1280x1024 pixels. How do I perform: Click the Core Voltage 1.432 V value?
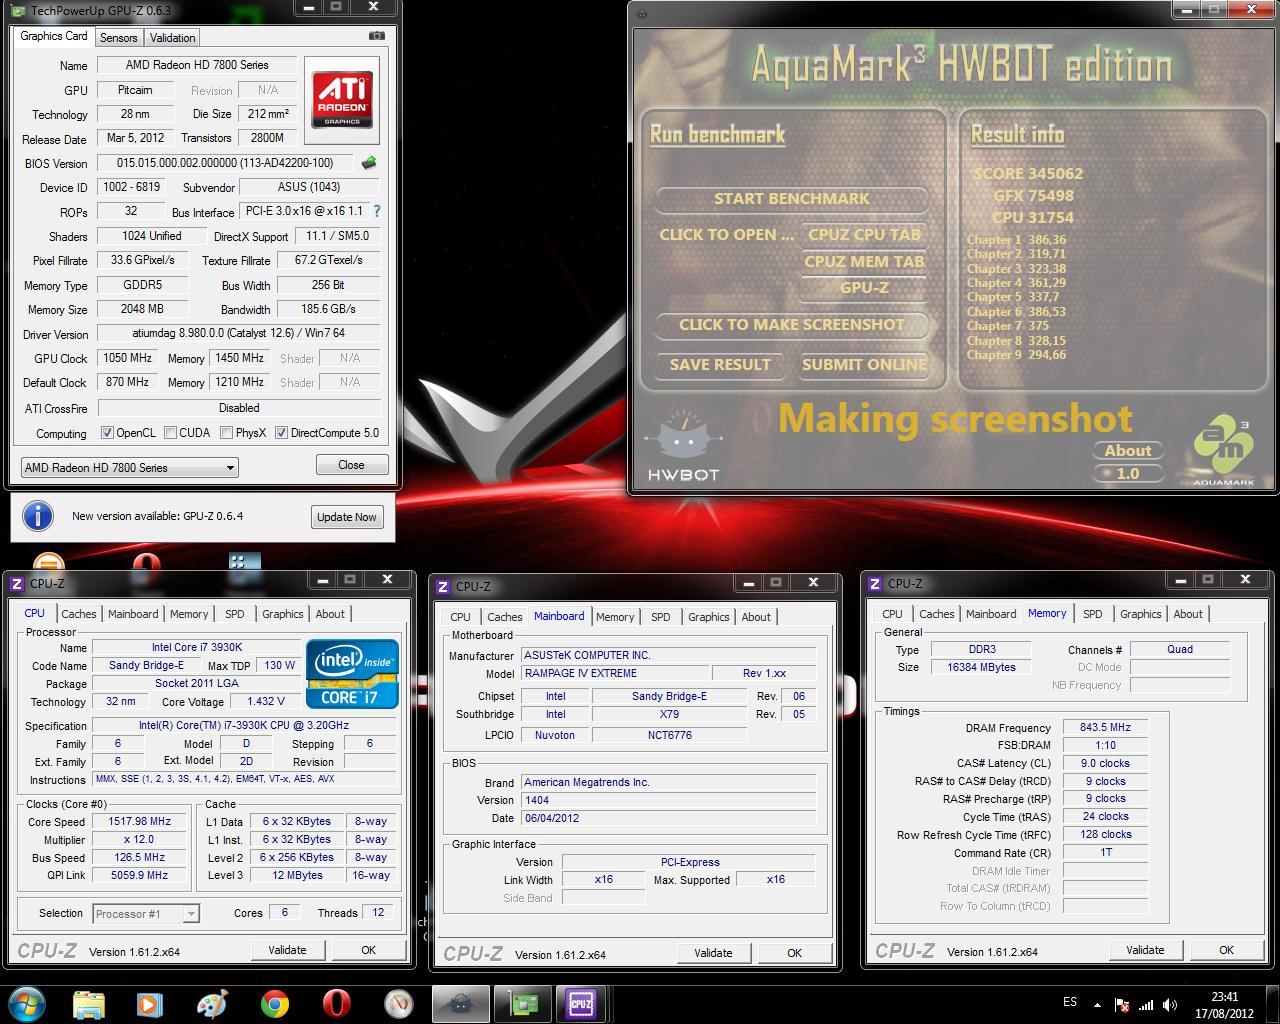265,701
